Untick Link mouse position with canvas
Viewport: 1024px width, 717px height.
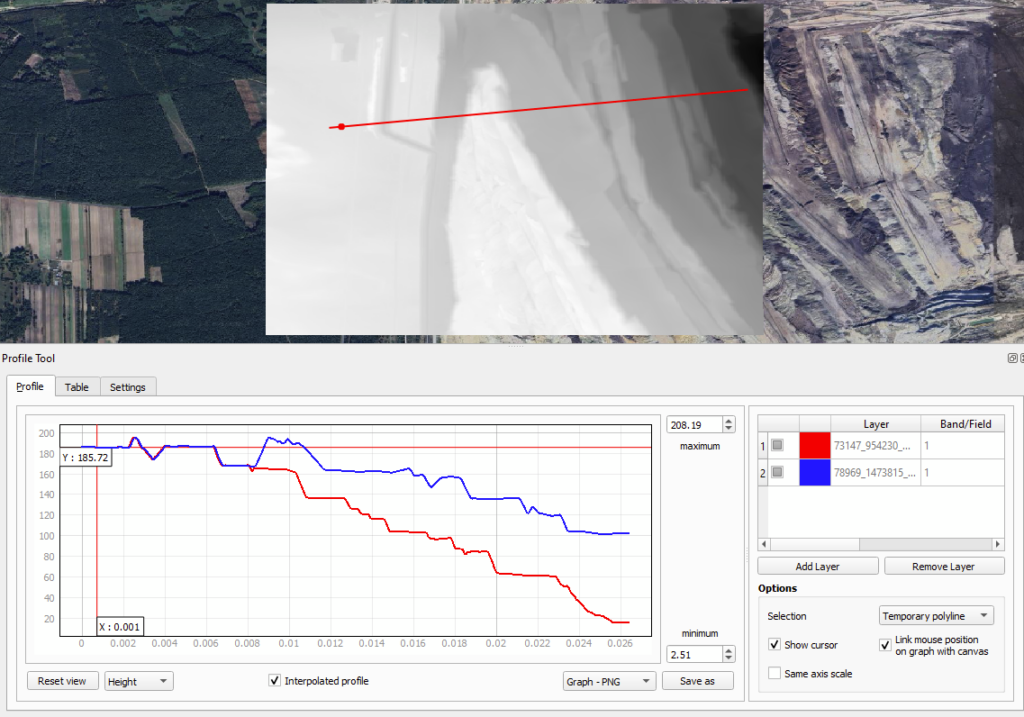(x=886, y=645)
